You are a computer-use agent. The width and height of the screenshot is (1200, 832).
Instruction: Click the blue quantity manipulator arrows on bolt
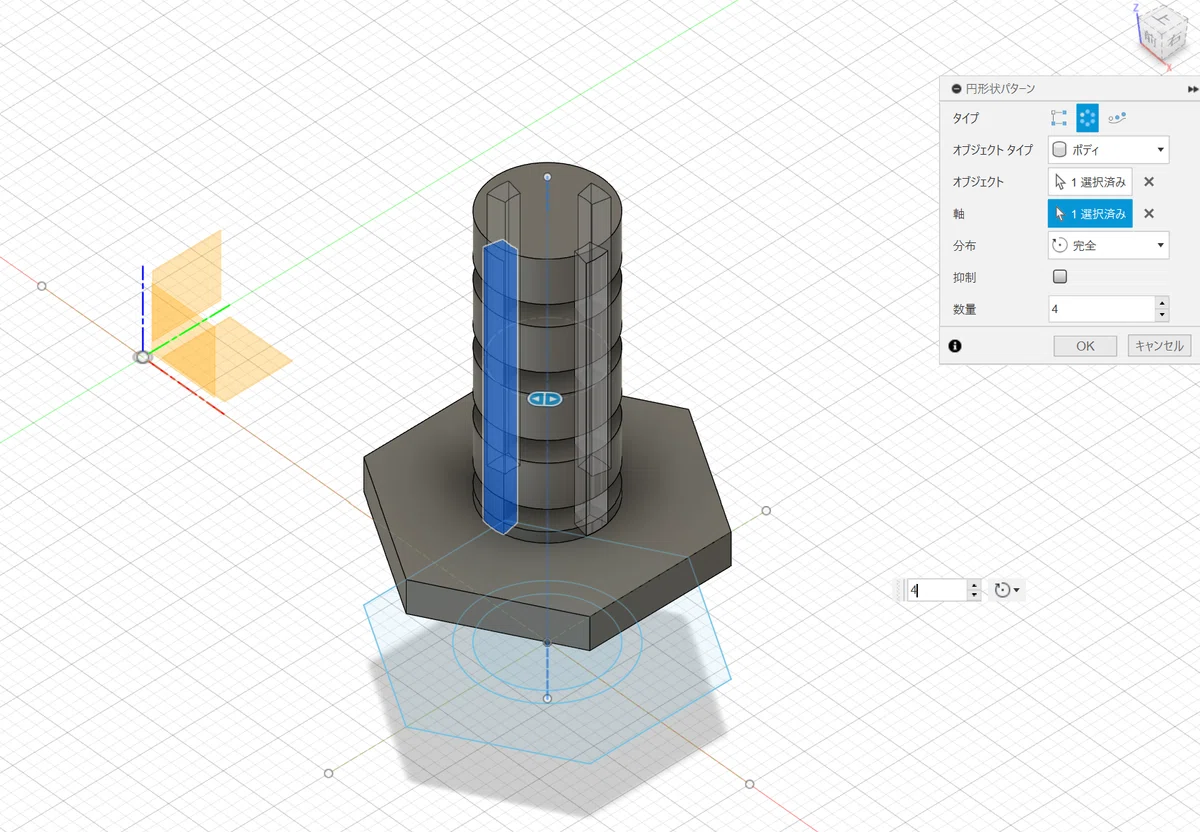545,399
